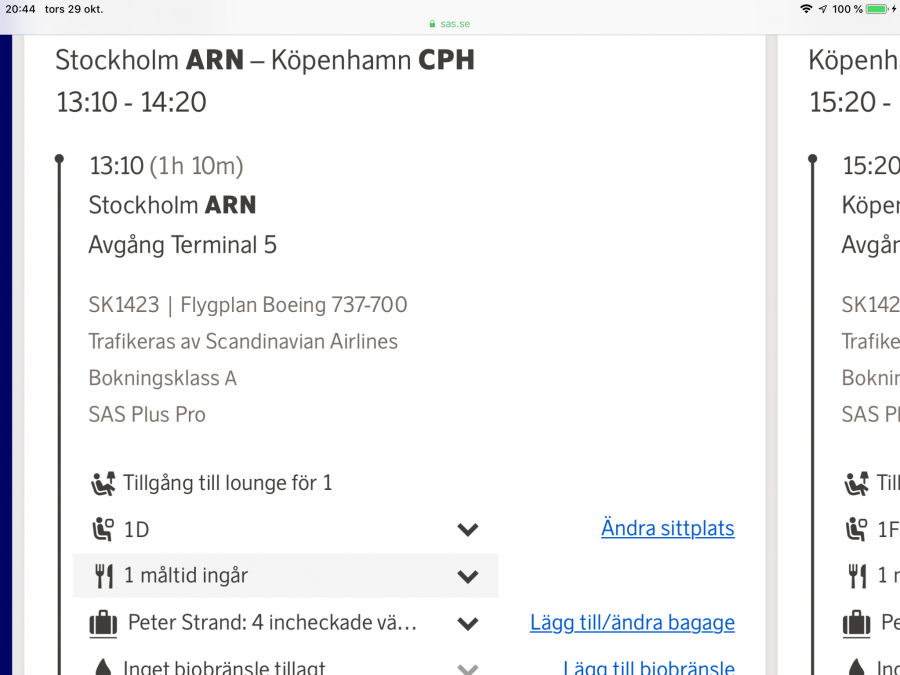The height and width of the screenshot is (675, 900).
Task: Expand the "Inget biobränsle tillagt" chevron
Action: point(467,667)
